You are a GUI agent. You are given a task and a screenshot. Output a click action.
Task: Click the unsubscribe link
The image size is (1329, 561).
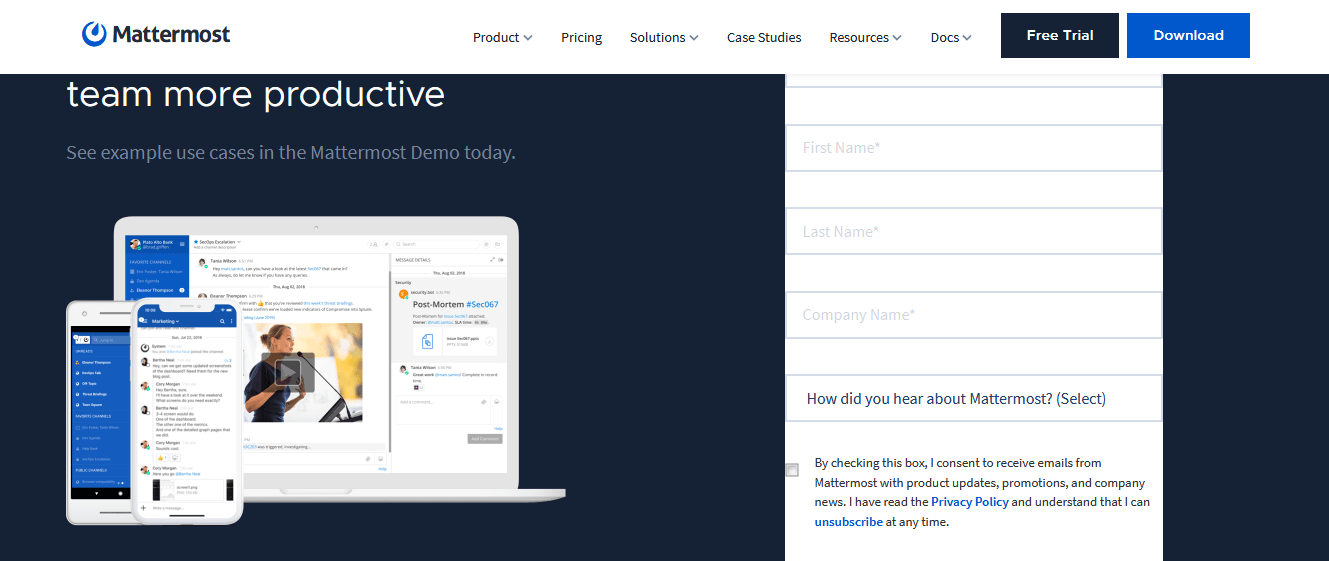coord(848,522)
